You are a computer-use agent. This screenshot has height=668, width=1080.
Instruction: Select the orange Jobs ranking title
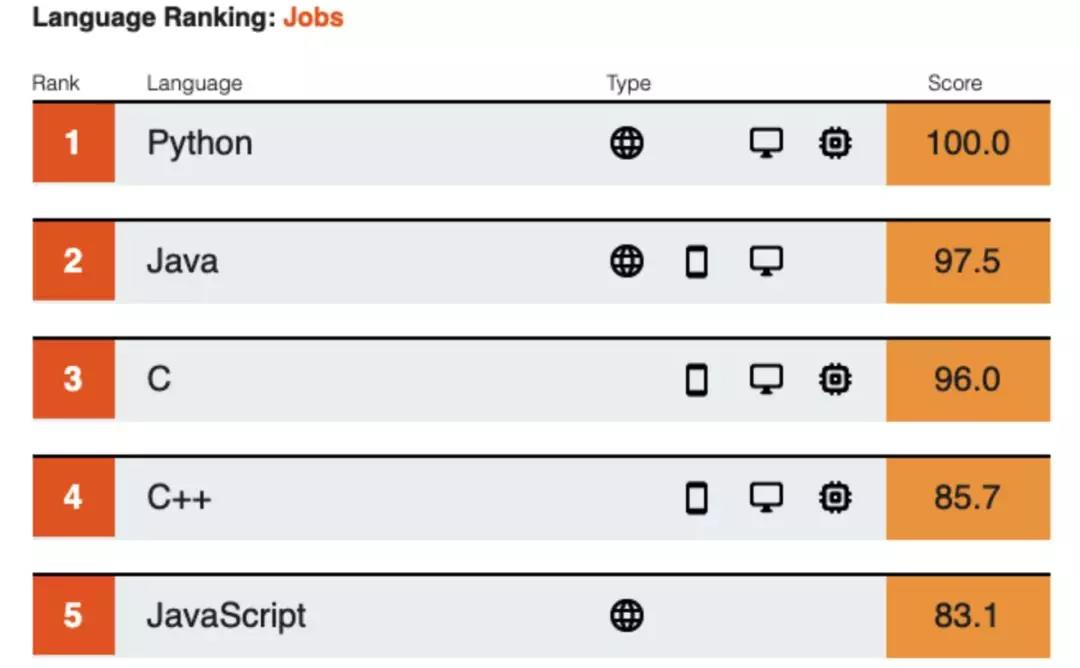point(313,18)
